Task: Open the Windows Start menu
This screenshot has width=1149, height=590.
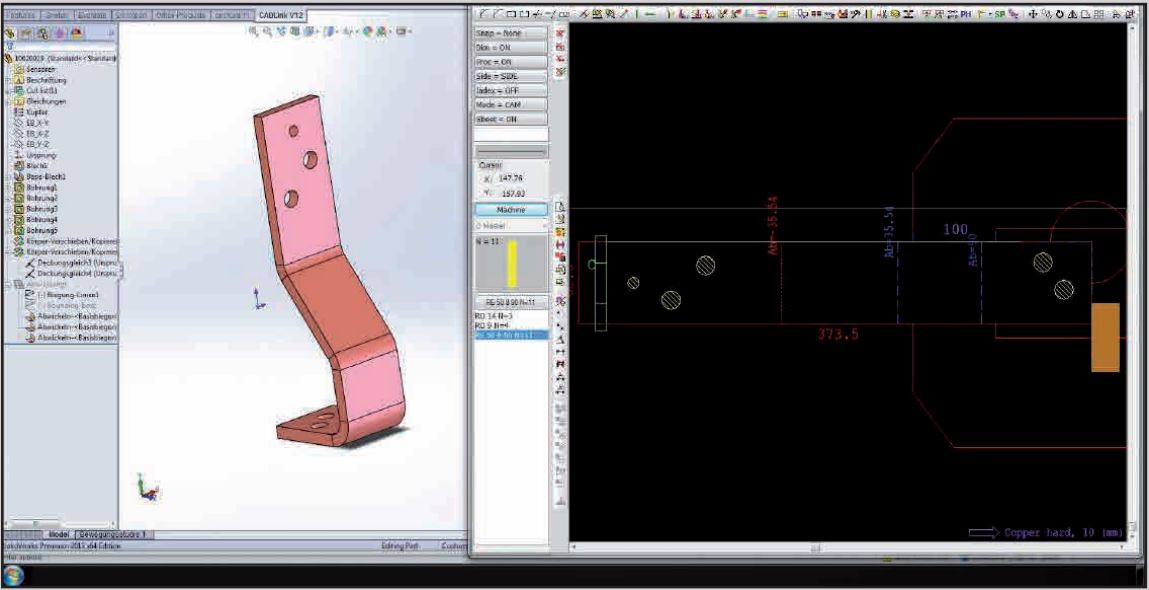Action: (13, 576)
